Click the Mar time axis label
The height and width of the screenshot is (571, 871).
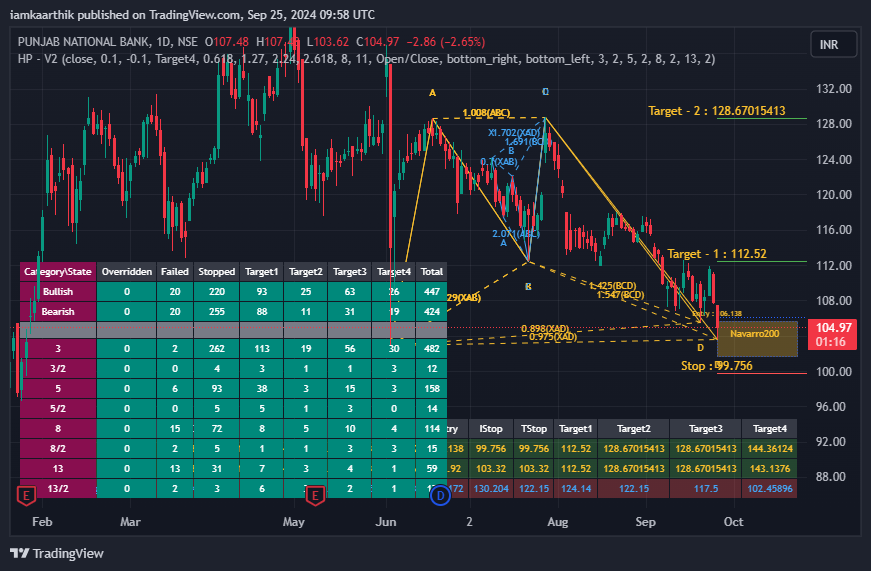pyautogui.click(x=131, y=522)
